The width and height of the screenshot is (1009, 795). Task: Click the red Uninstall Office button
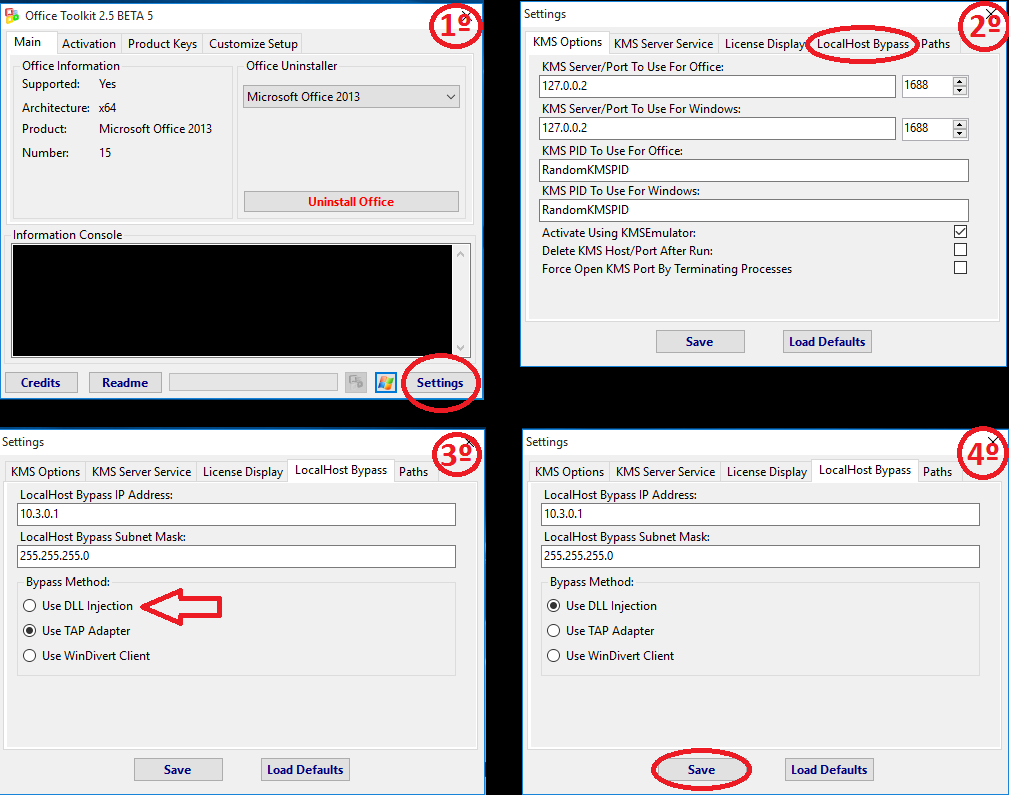[x=351, y=201]
